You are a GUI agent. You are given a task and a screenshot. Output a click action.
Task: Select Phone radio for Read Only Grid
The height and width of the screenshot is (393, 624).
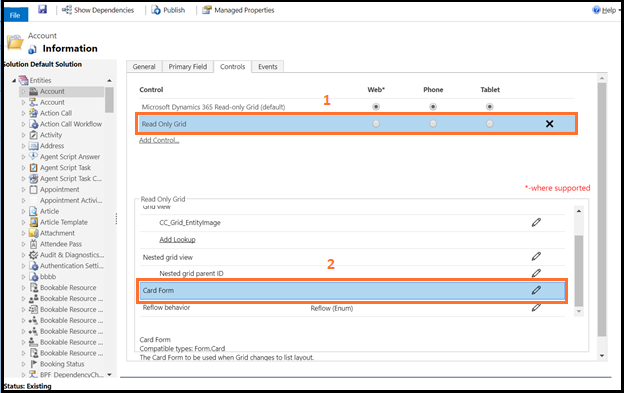pyautogui.click(x=433, y=124)
